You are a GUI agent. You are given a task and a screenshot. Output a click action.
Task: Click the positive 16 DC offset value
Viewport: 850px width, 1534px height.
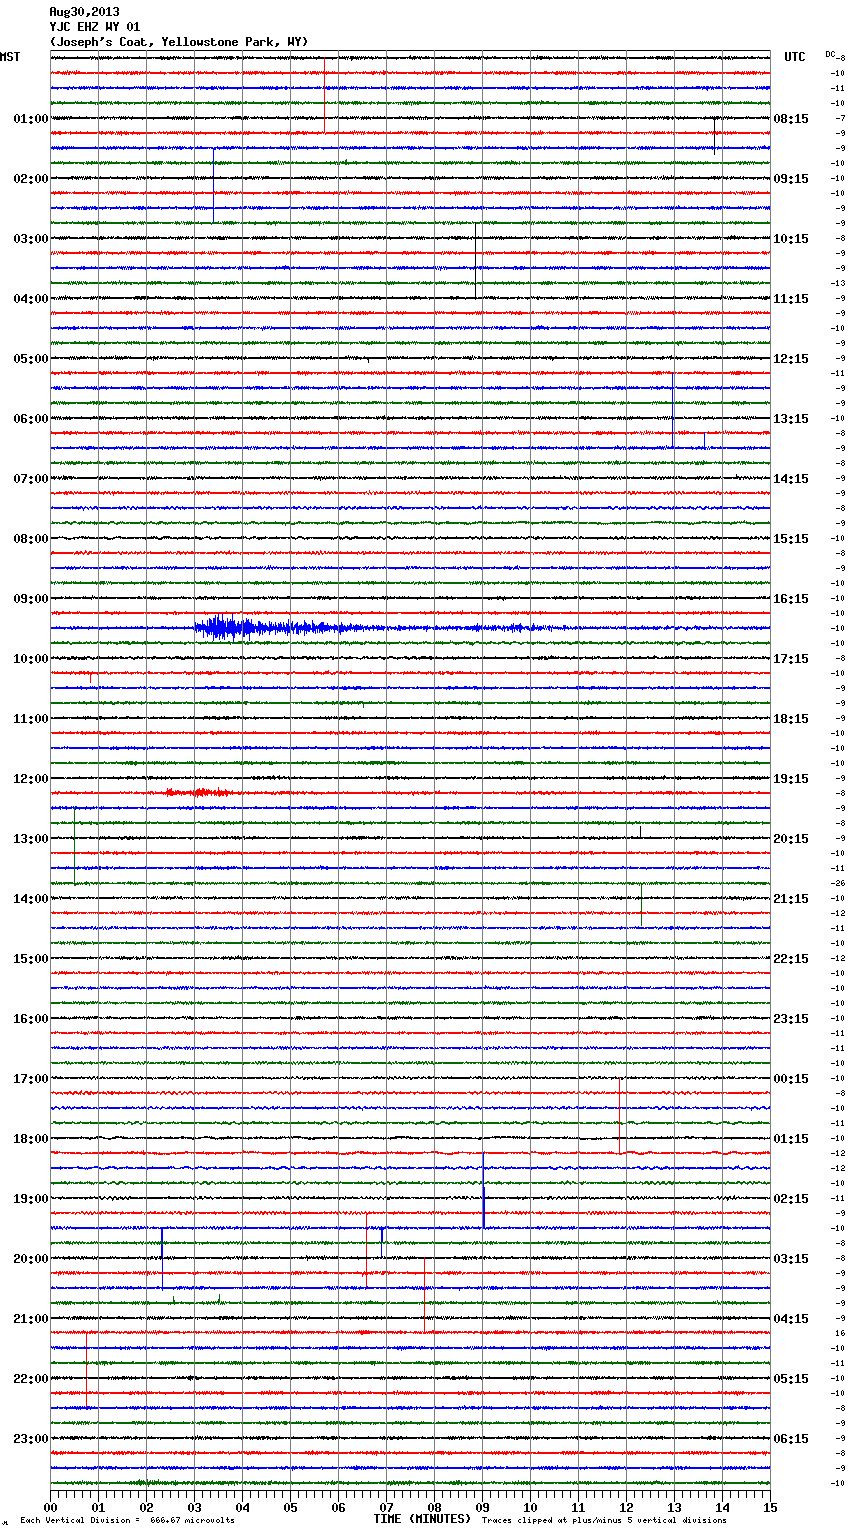[x=840, y=1334]
